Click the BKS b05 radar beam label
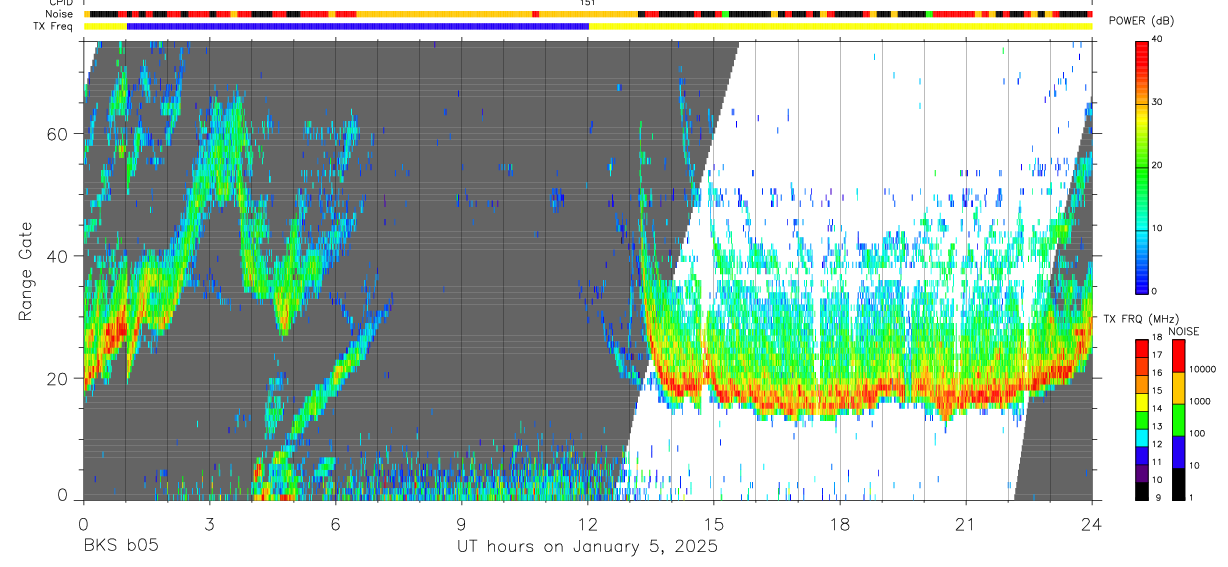 pos(120,547)
